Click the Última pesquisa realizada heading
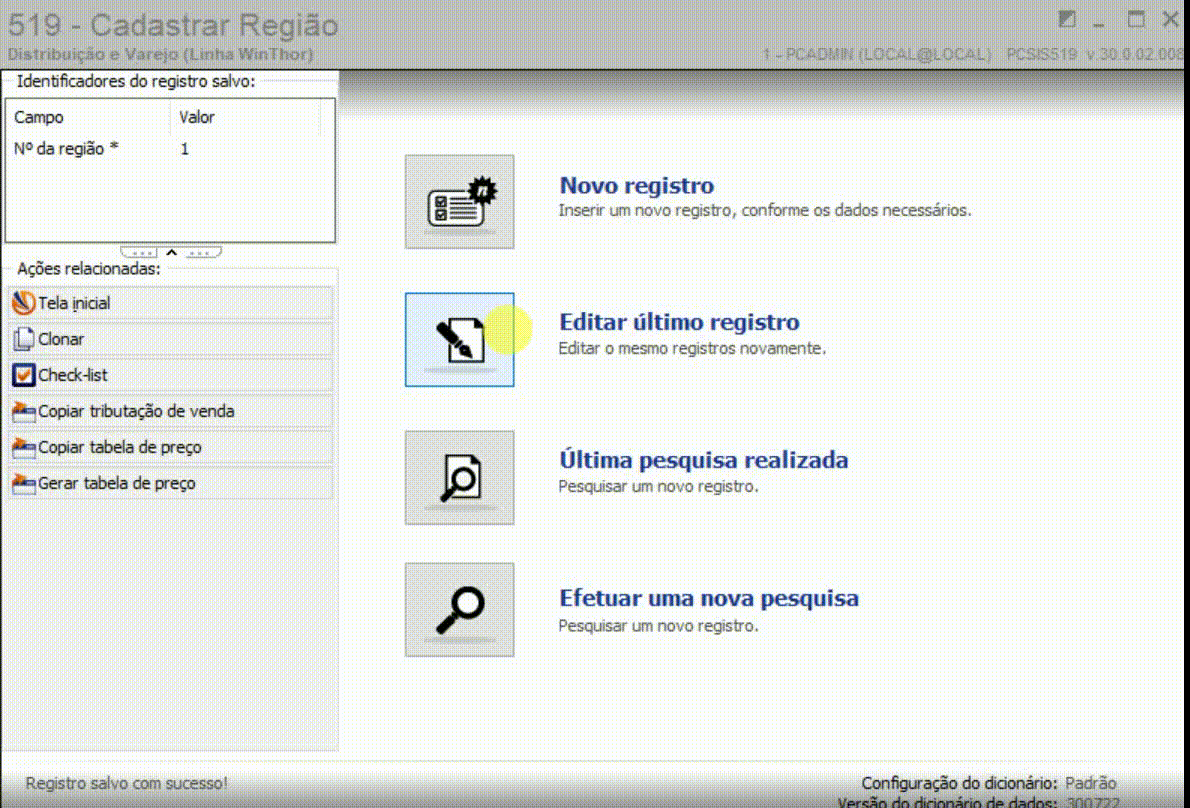The height and width of the screenshot is (808, 1190). 704,461
